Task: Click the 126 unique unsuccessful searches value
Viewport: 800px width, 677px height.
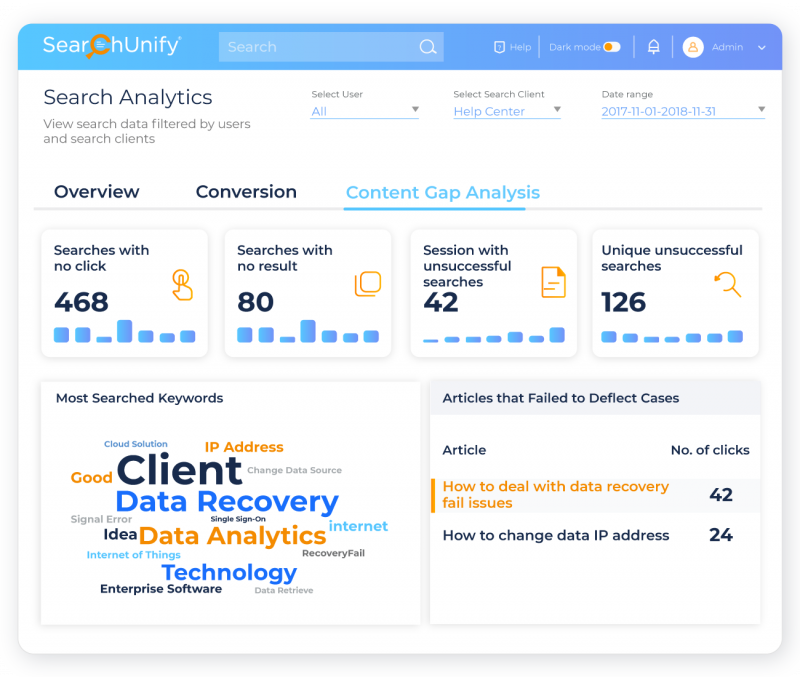Action: (623, 302)
